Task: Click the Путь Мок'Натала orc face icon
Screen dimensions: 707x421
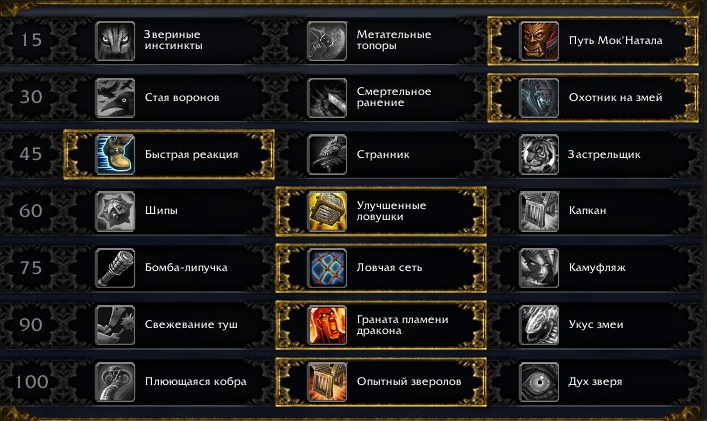Action: tap(539, 41)
